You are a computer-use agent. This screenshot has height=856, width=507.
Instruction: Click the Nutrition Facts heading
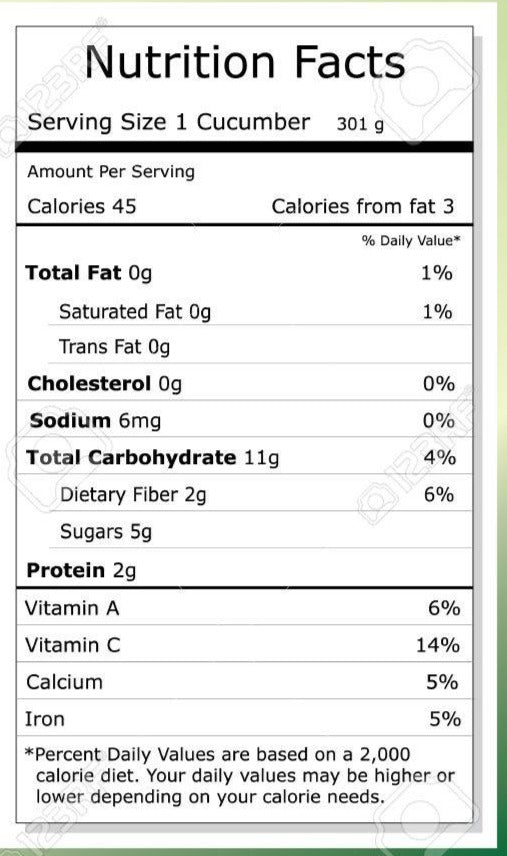245,62
